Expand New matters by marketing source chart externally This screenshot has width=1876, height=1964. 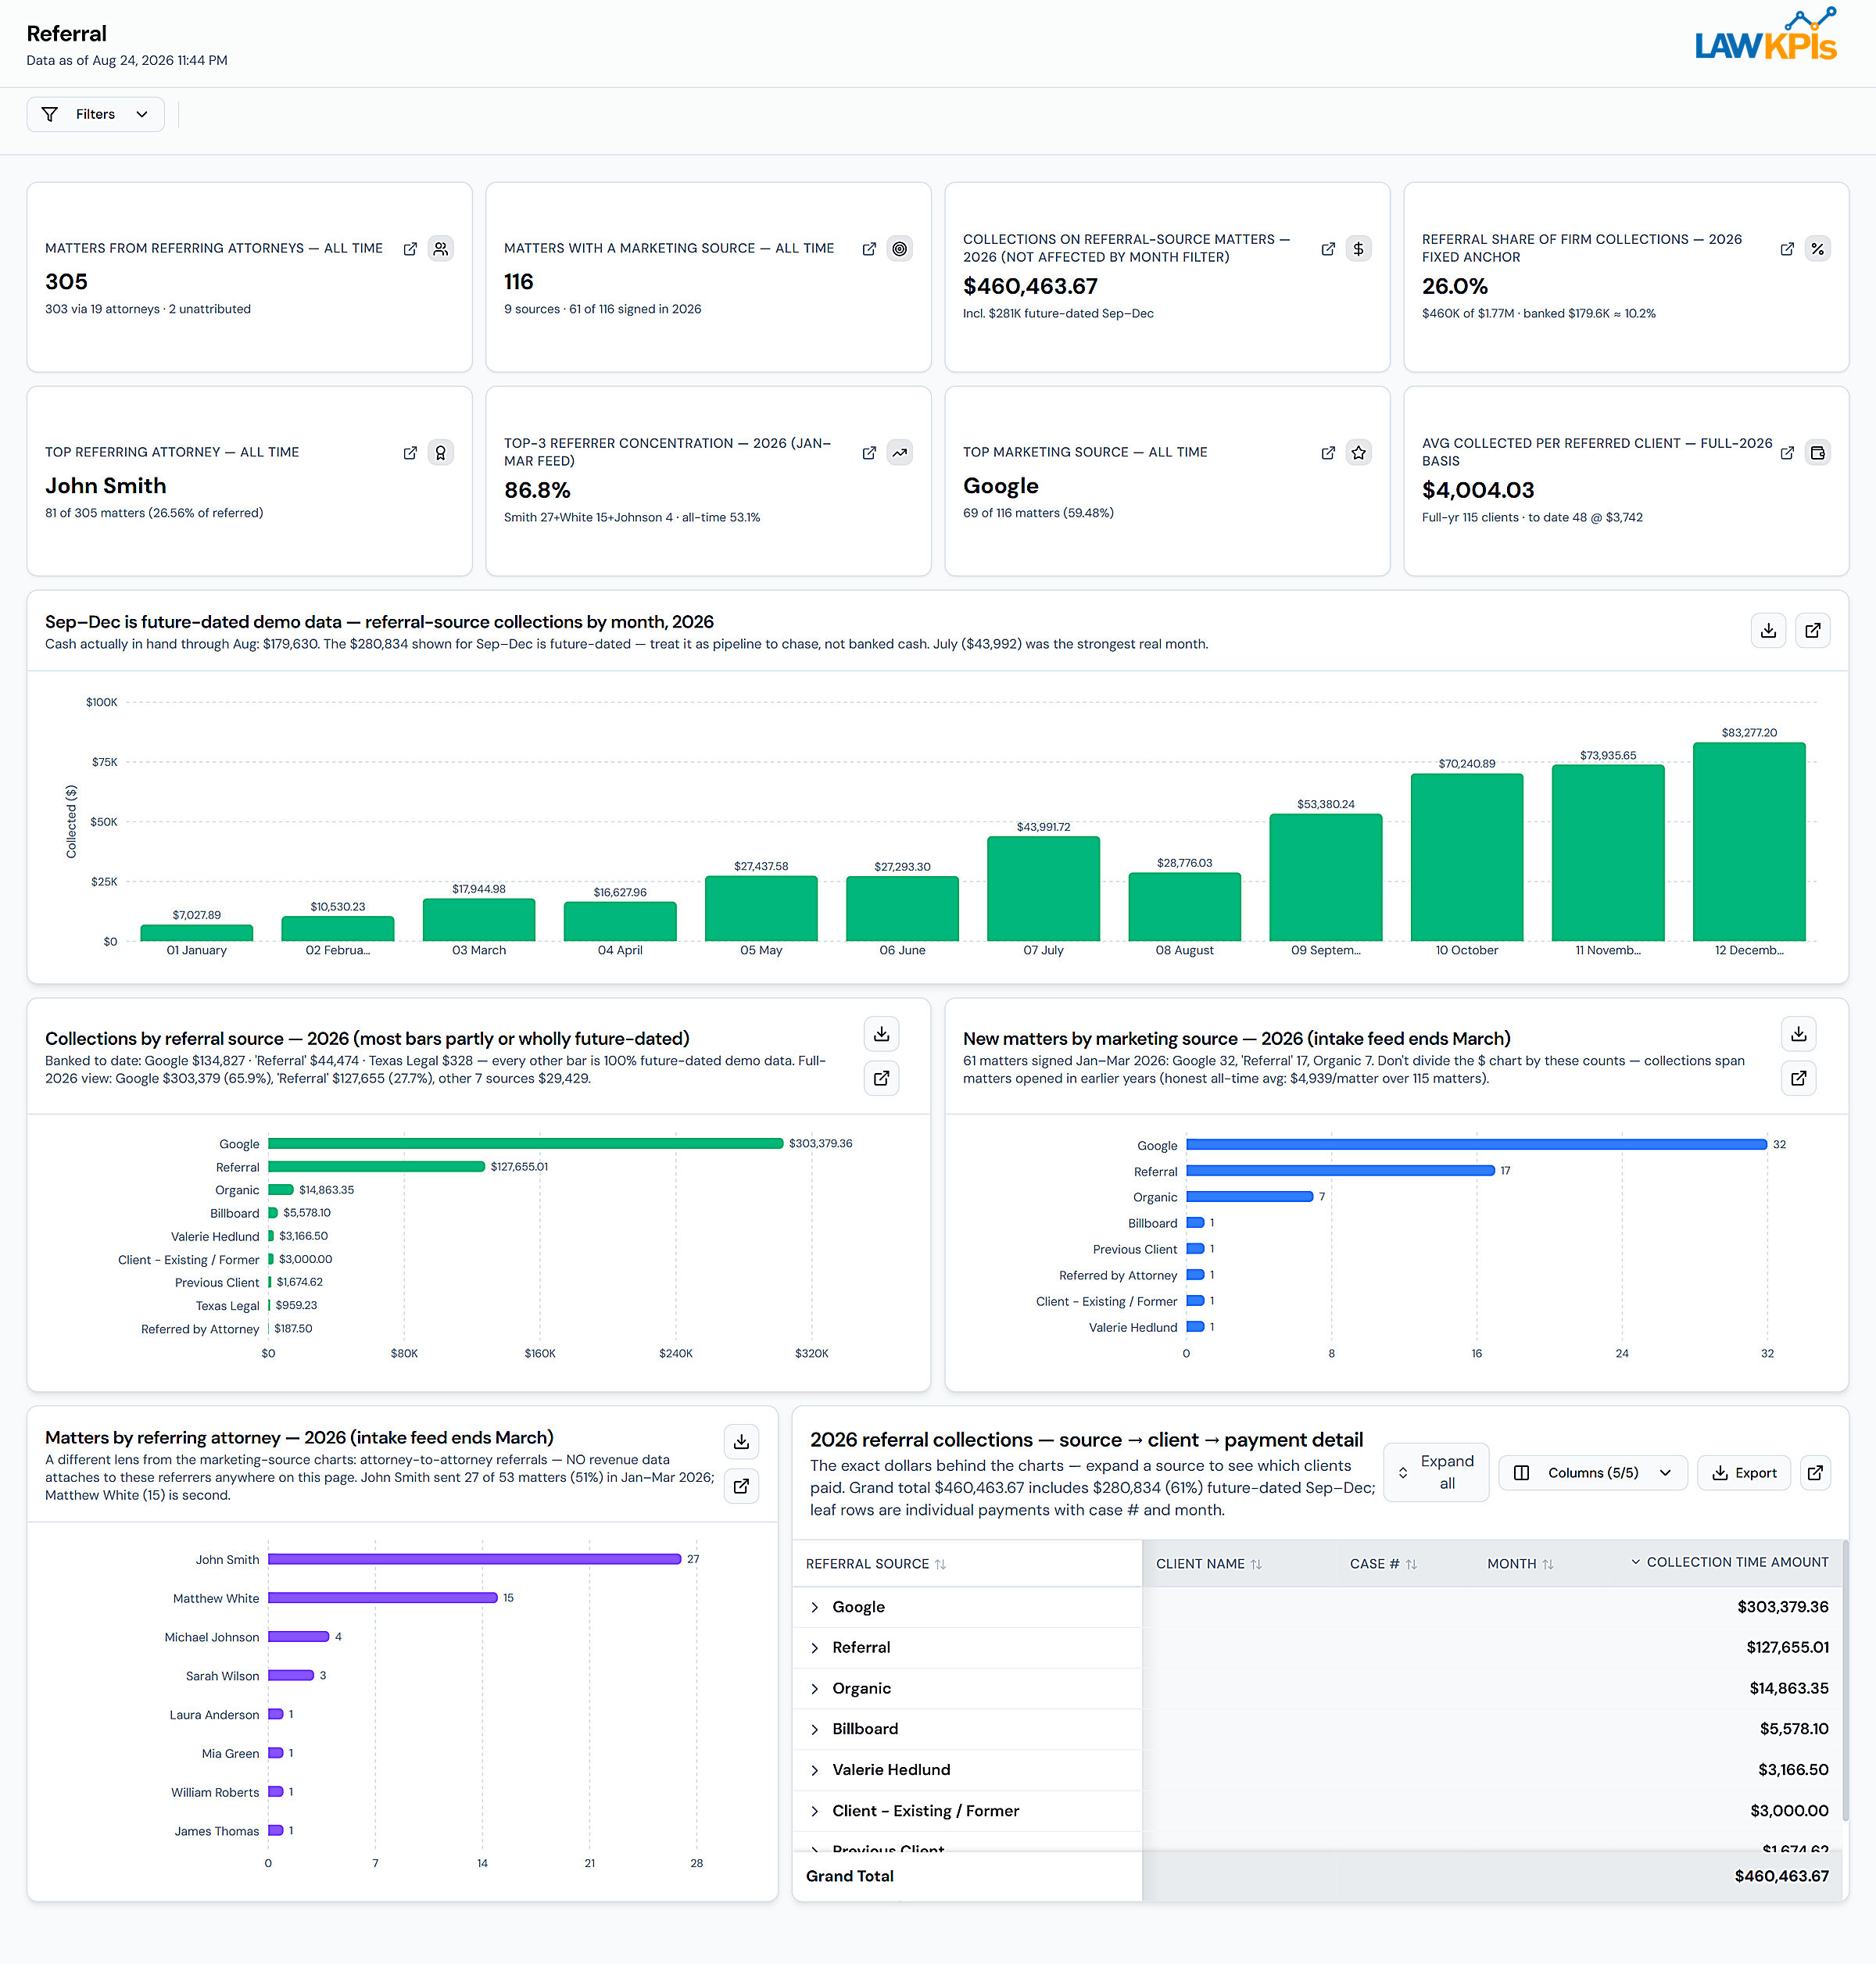pos(1799,1078)
